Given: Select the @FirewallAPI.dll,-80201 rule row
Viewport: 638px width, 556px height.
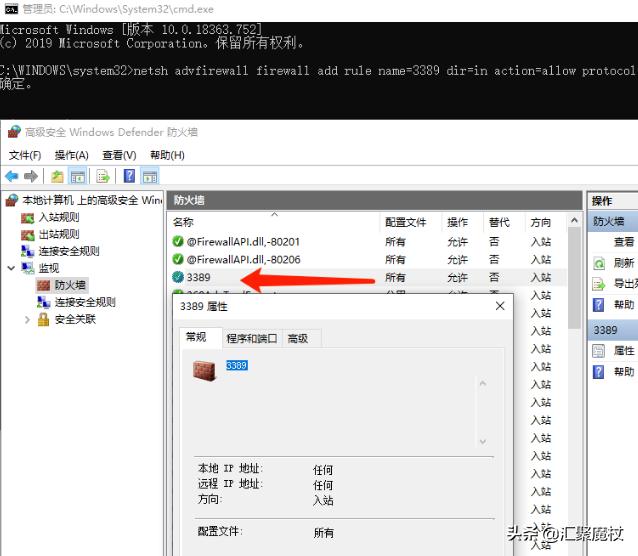Looking at the screenshot, I should click(369, 242).
